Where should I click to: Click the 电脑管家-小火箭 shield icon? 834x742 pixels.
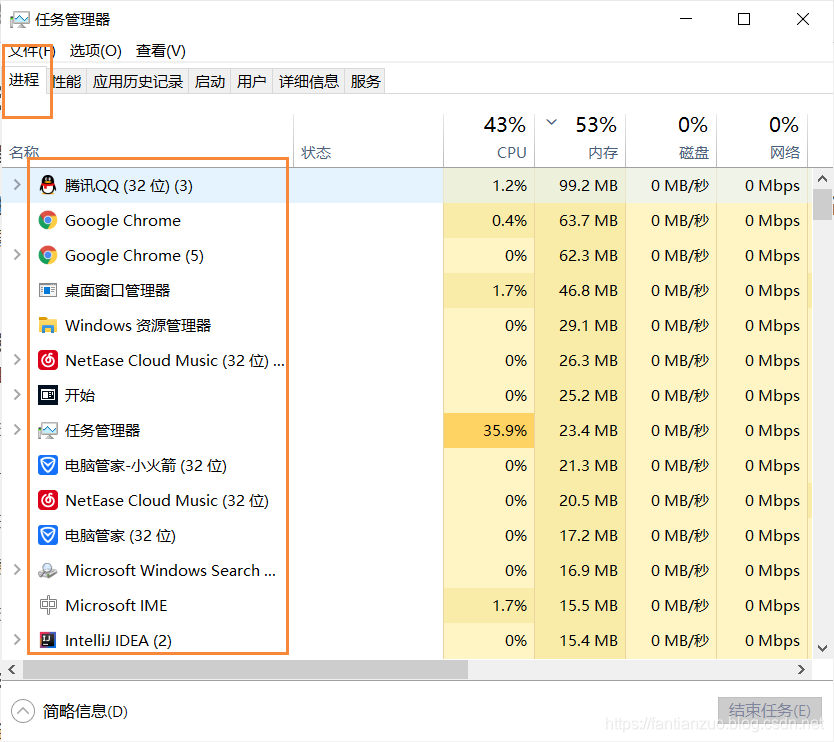click(48, 465)
